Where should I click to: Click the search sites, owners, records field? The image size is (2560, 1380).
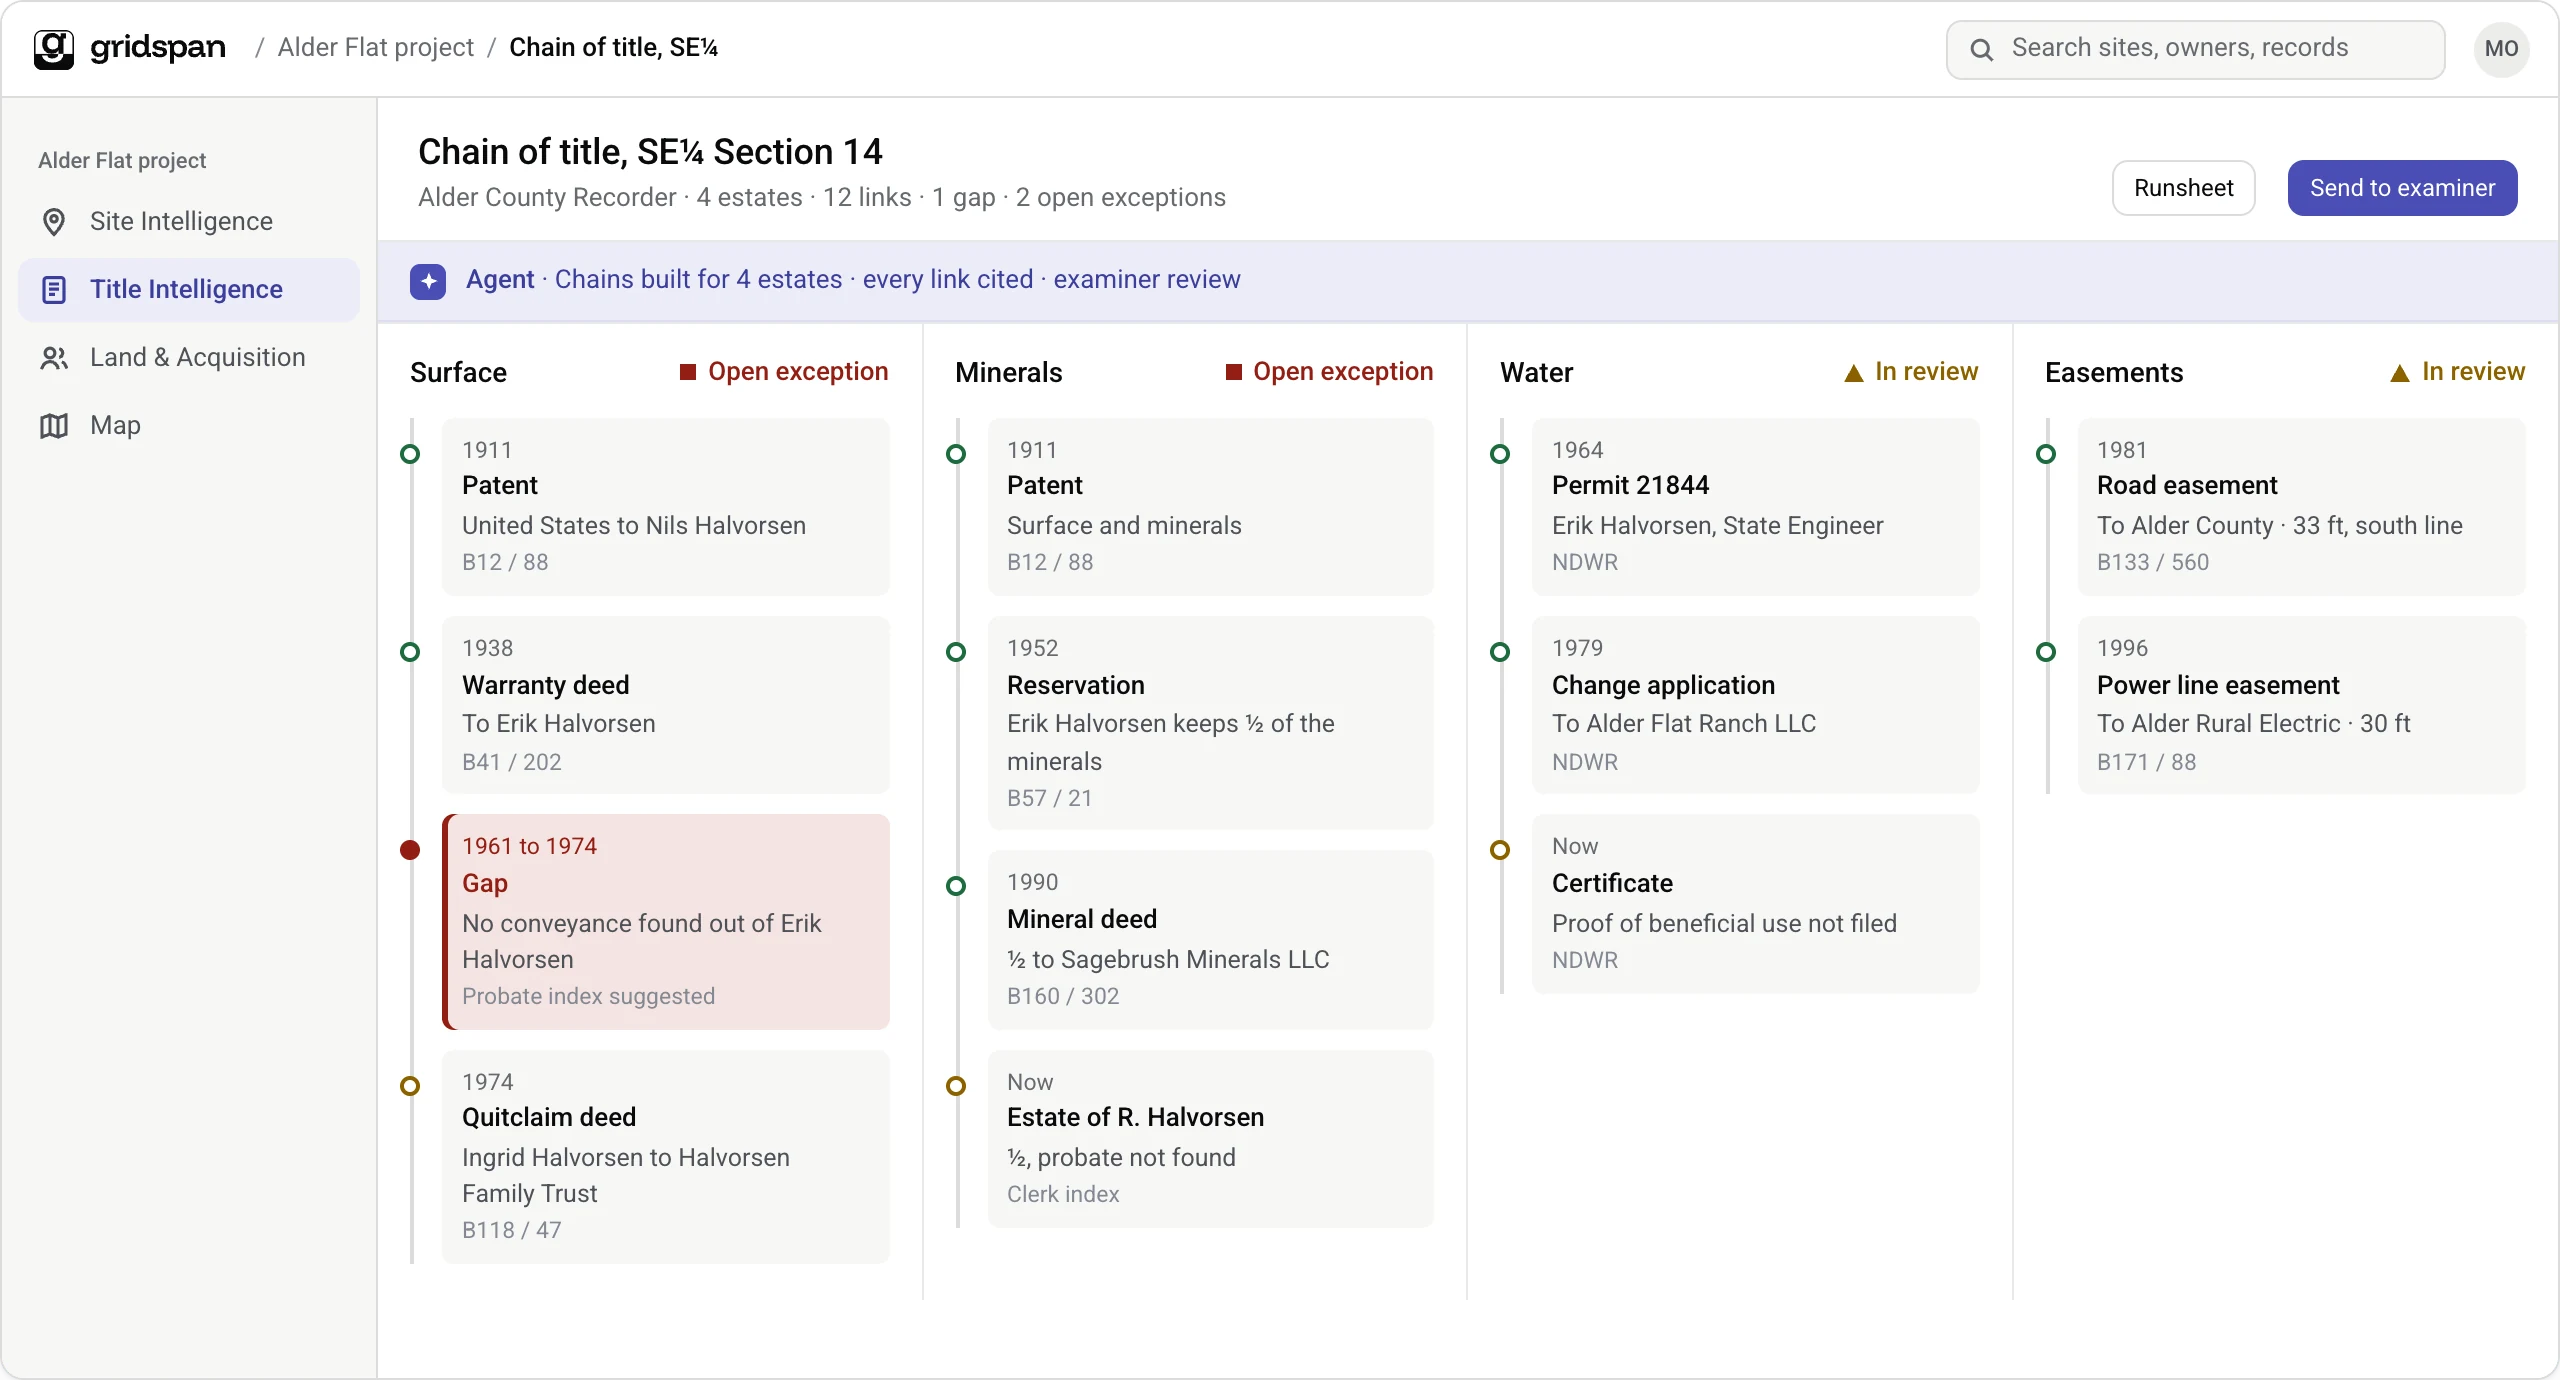click(x=2195, y=49)
